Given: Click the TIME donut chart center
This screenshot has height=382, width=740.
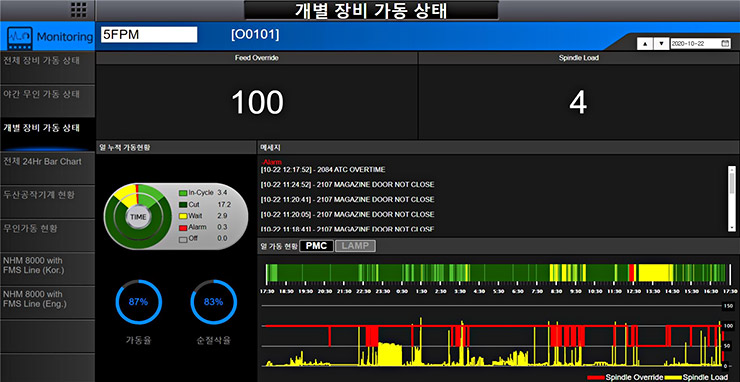Looking at the screenshot, I should pos(138,217).
